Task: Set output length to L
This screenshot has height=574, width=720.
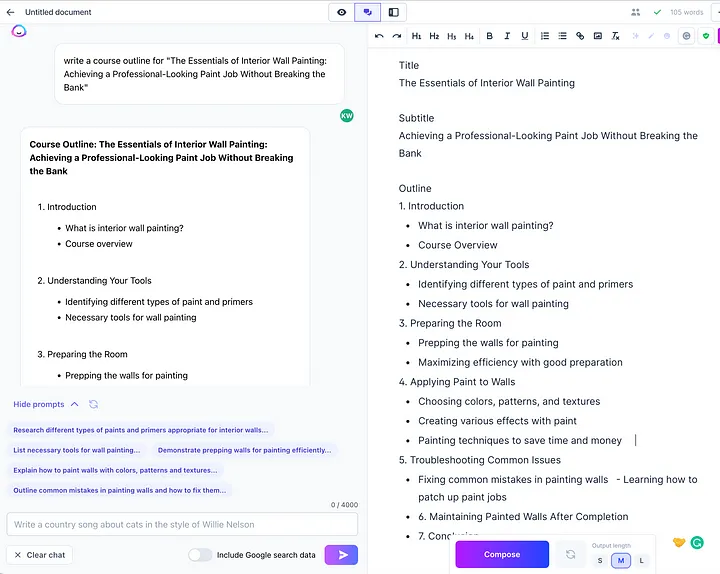Action: [641, 561]
